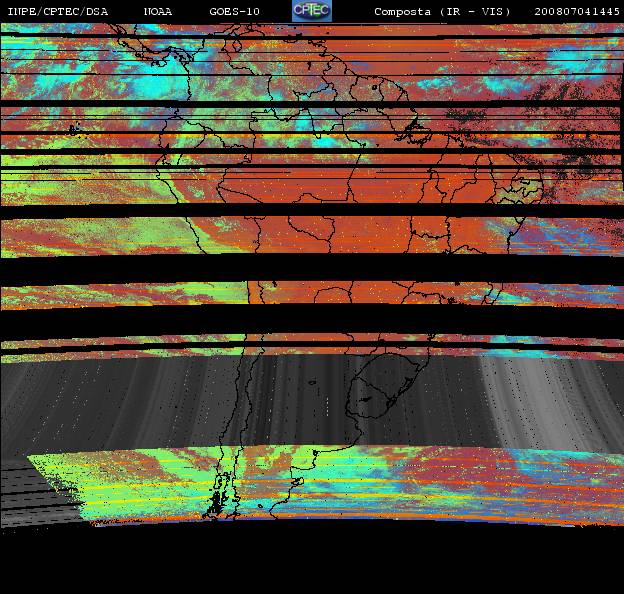Screen dimensions: 624x594
Task: Click the INPE/CPTEC/DSA header text
Action: 58,12
